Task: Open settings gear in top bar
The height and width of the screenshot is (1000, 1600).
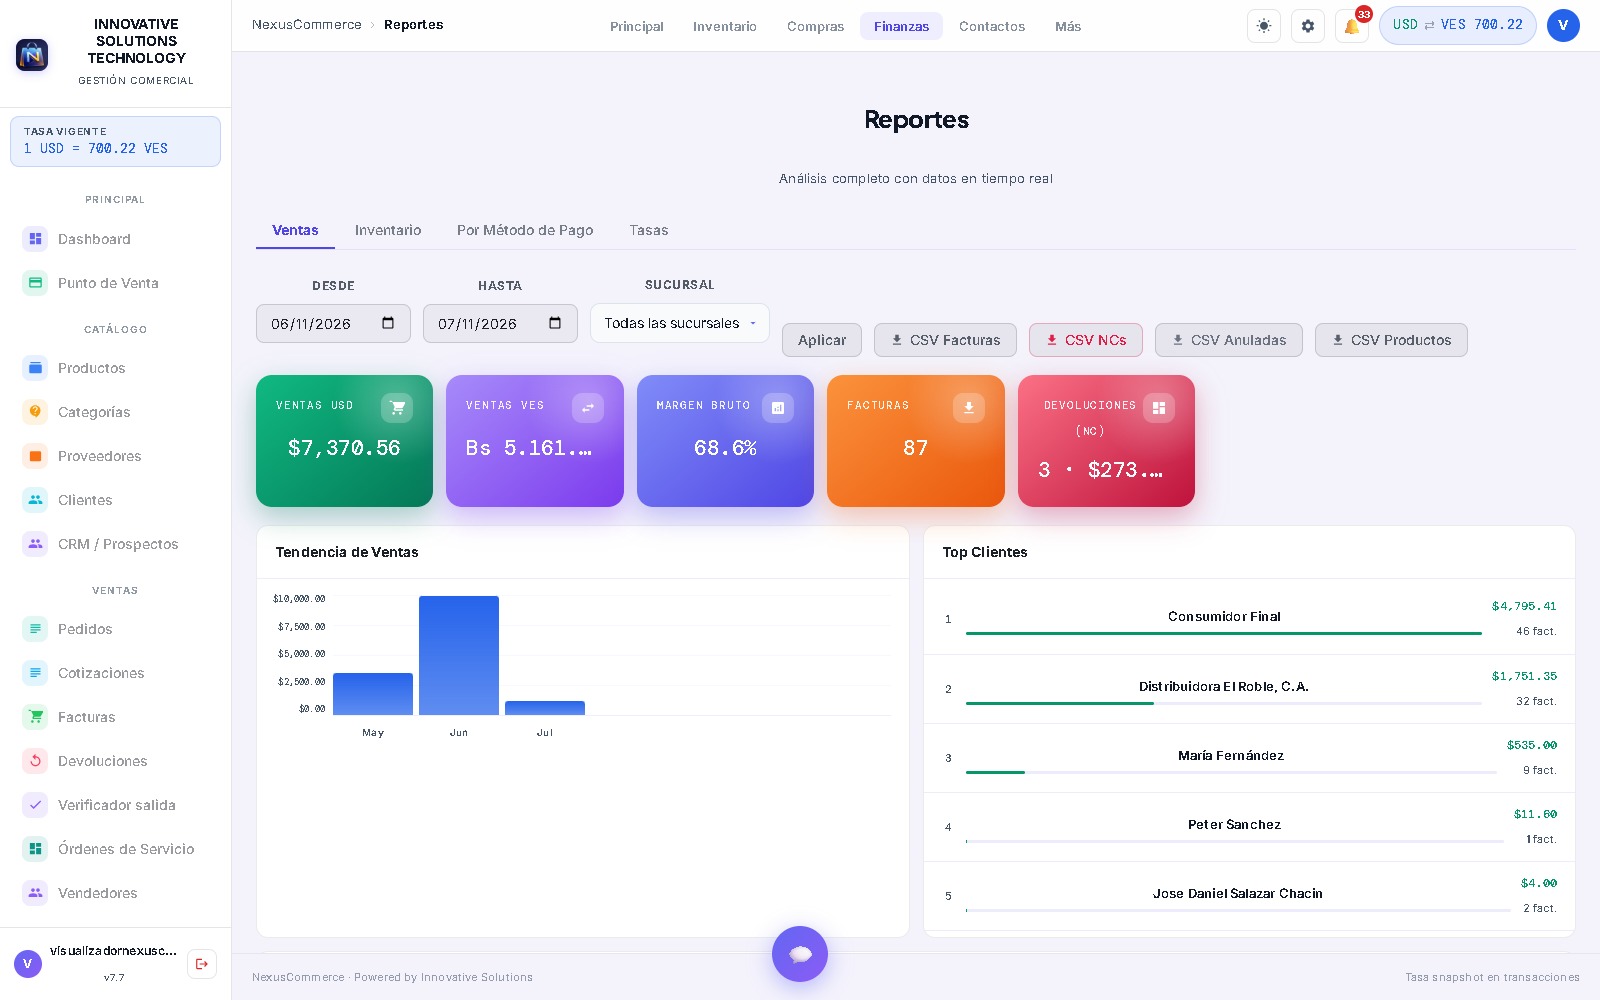Action: click(x=1308, y=26)
